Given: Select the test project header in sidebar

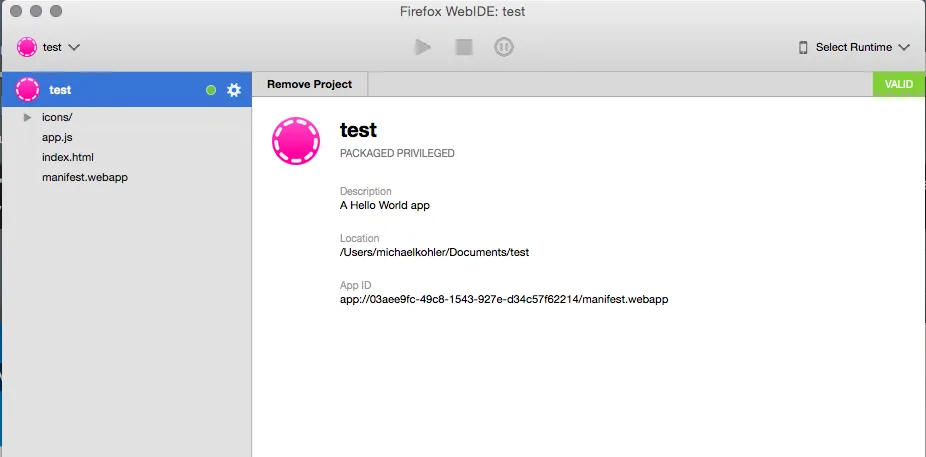Looking at the screenshot, I should click(x=126, y=90).
